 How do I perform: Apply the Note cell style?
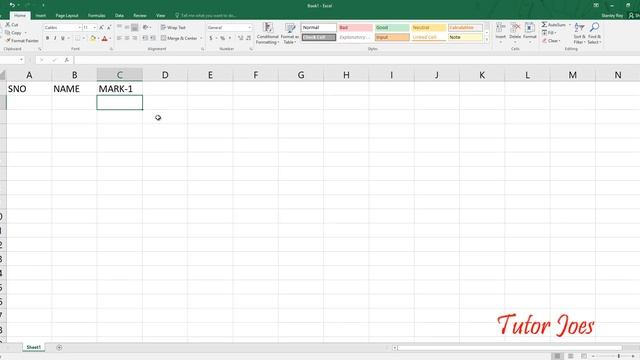point(465,37)
